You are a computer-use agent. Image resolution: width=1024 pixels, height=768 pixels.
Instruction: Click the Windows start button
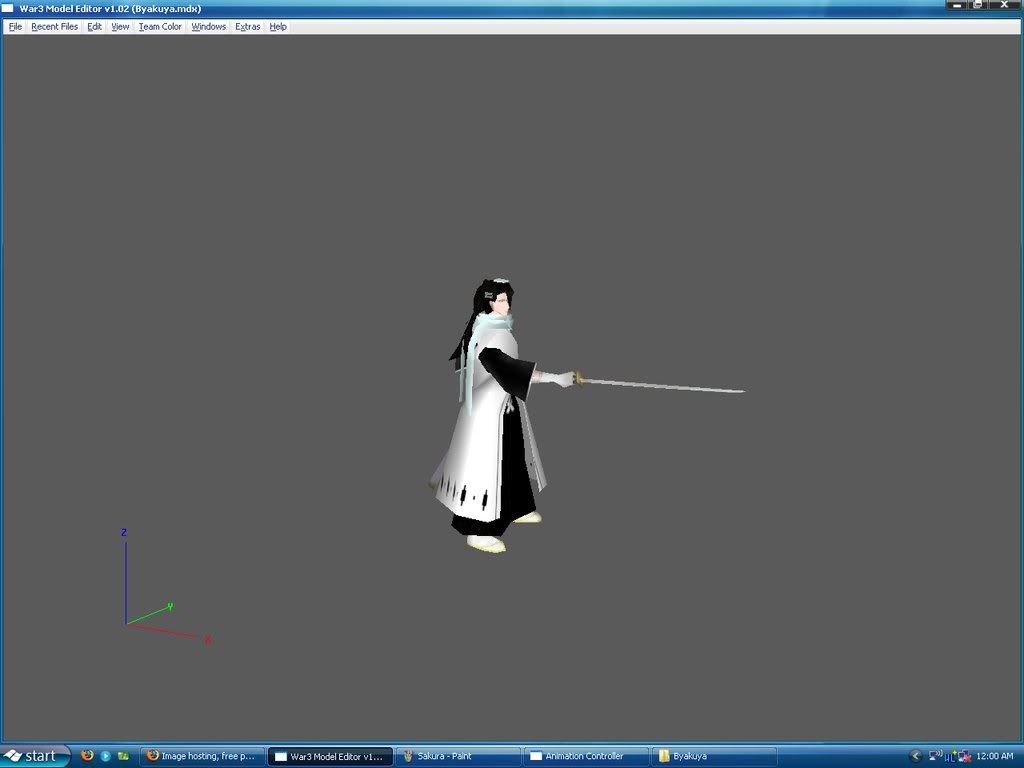point(35,756)
